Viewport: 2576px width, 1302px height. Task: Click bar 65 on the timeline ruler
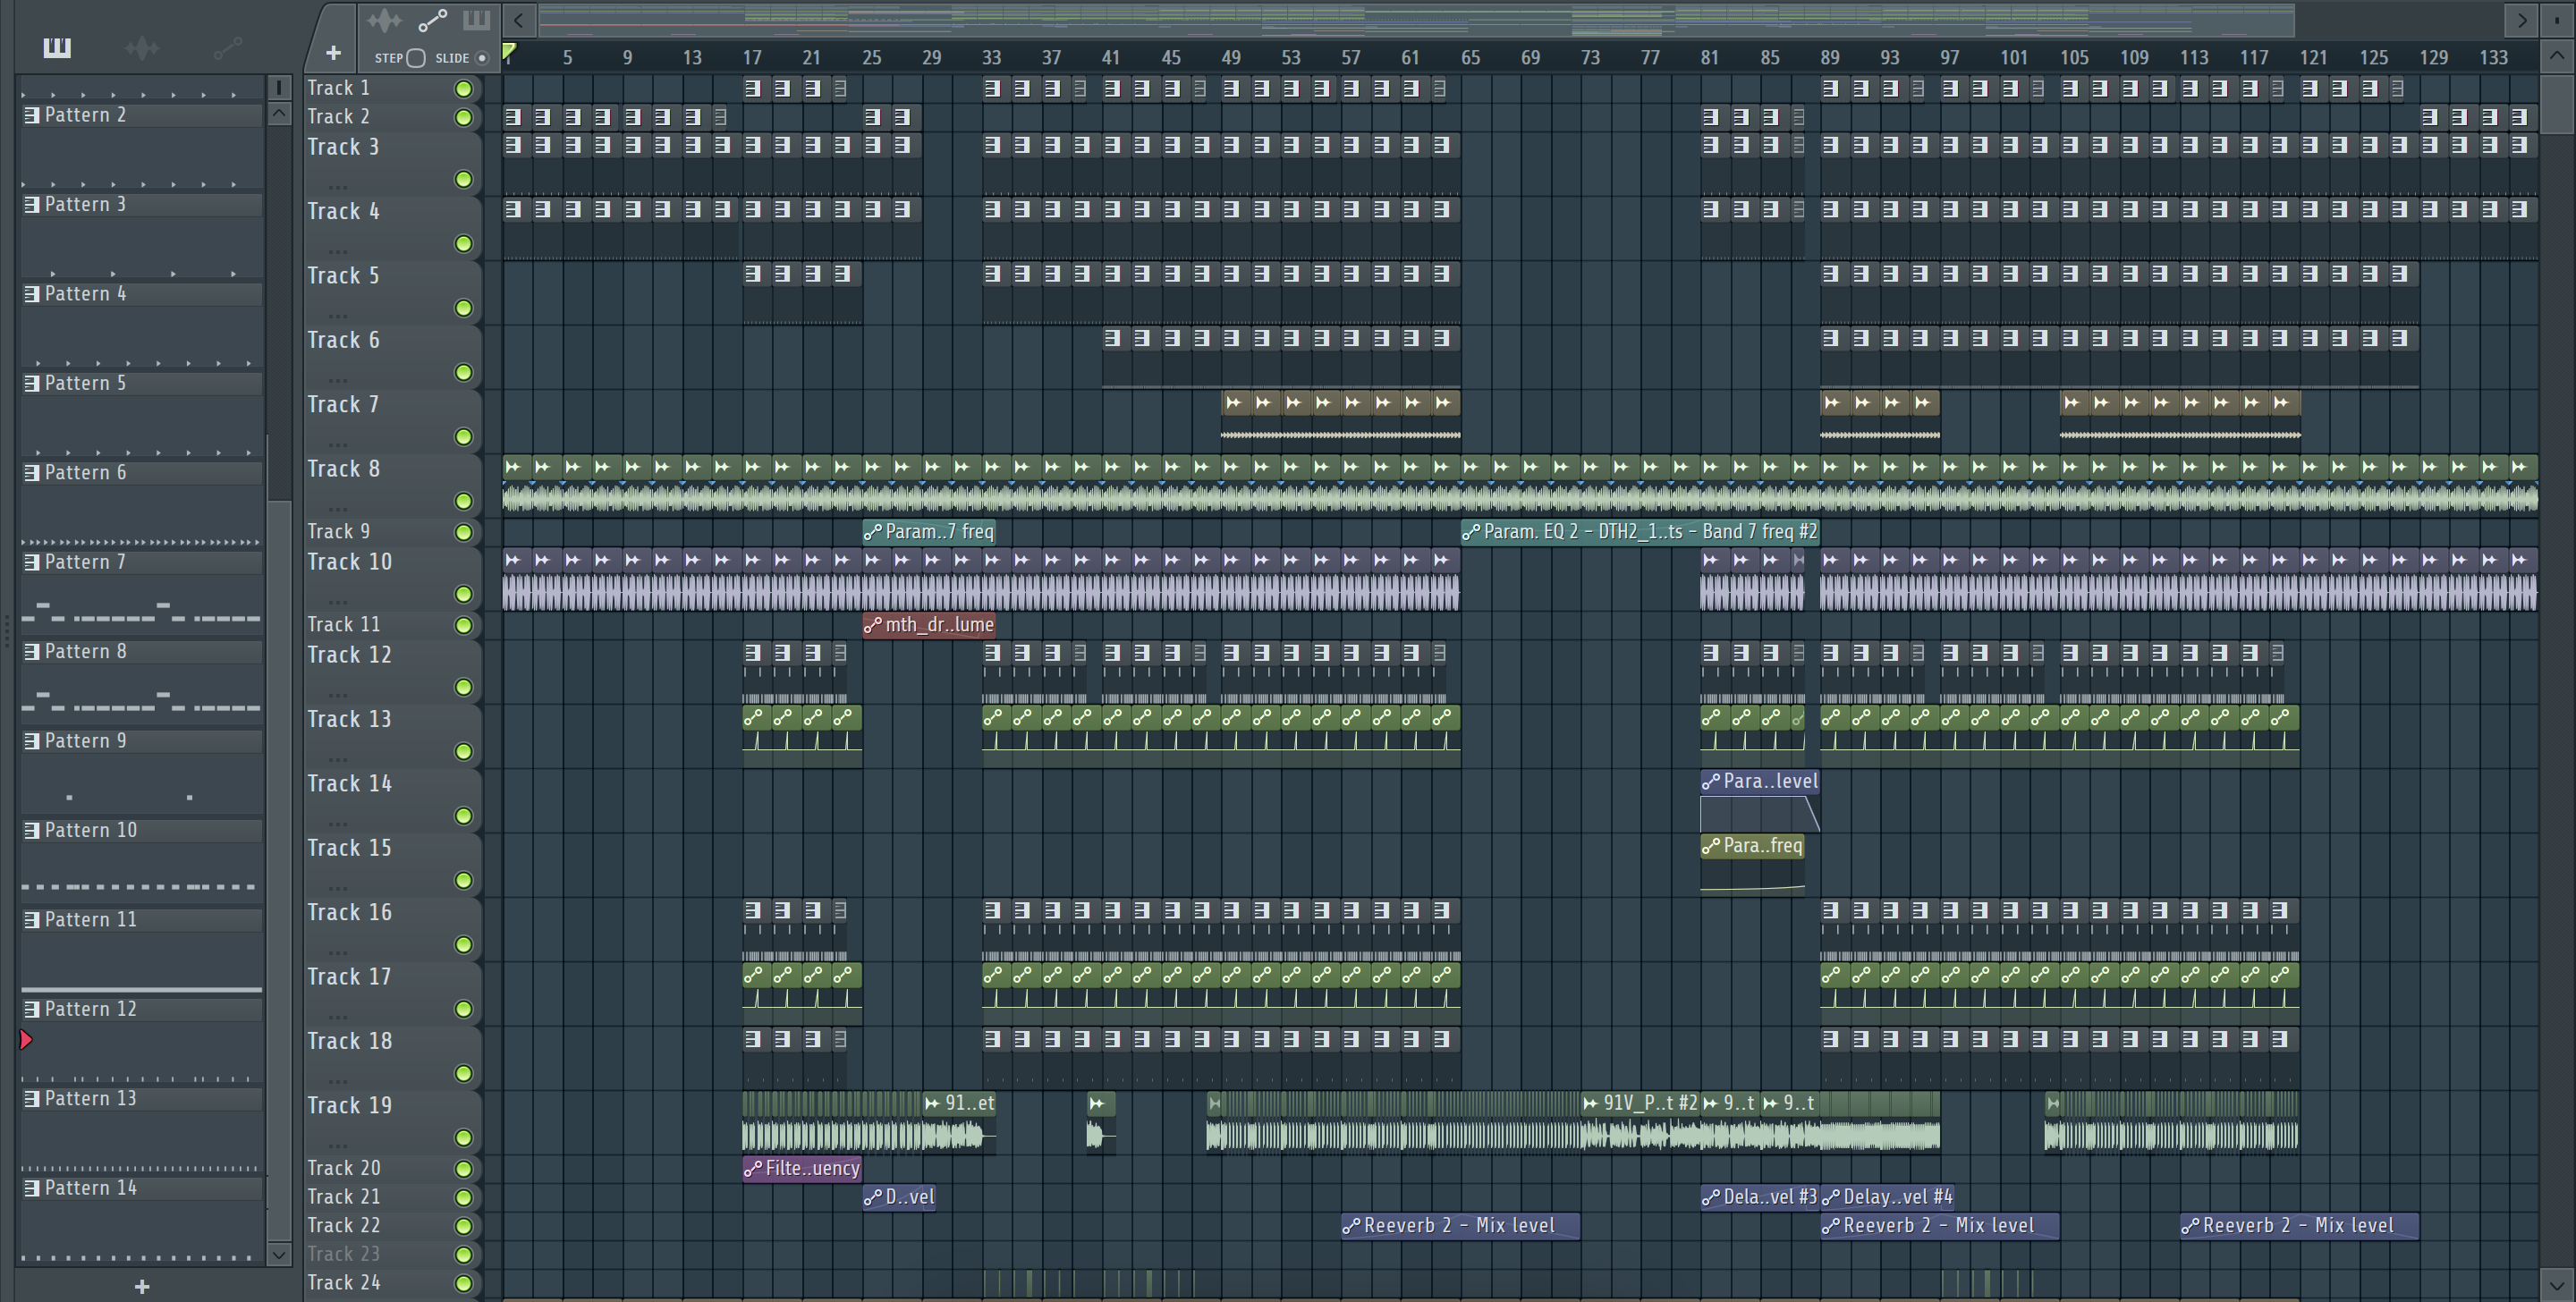(1470, 57)
